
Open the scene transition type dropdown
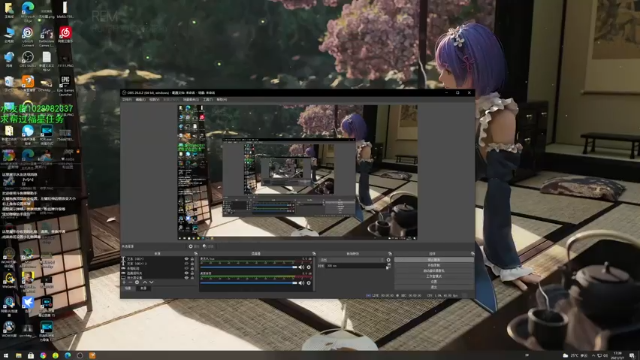pyautogui.click(x=352, y=260)
